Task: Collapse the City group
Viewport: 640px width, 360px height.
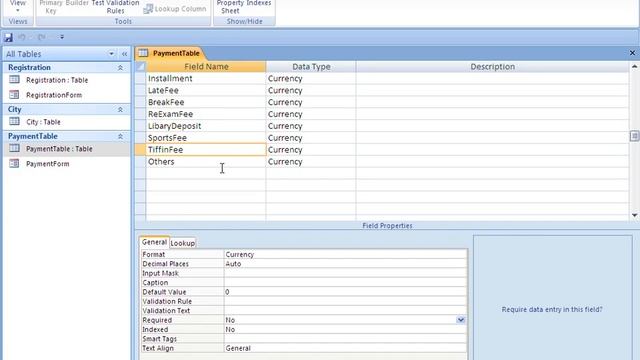Action: pos(120,109)
